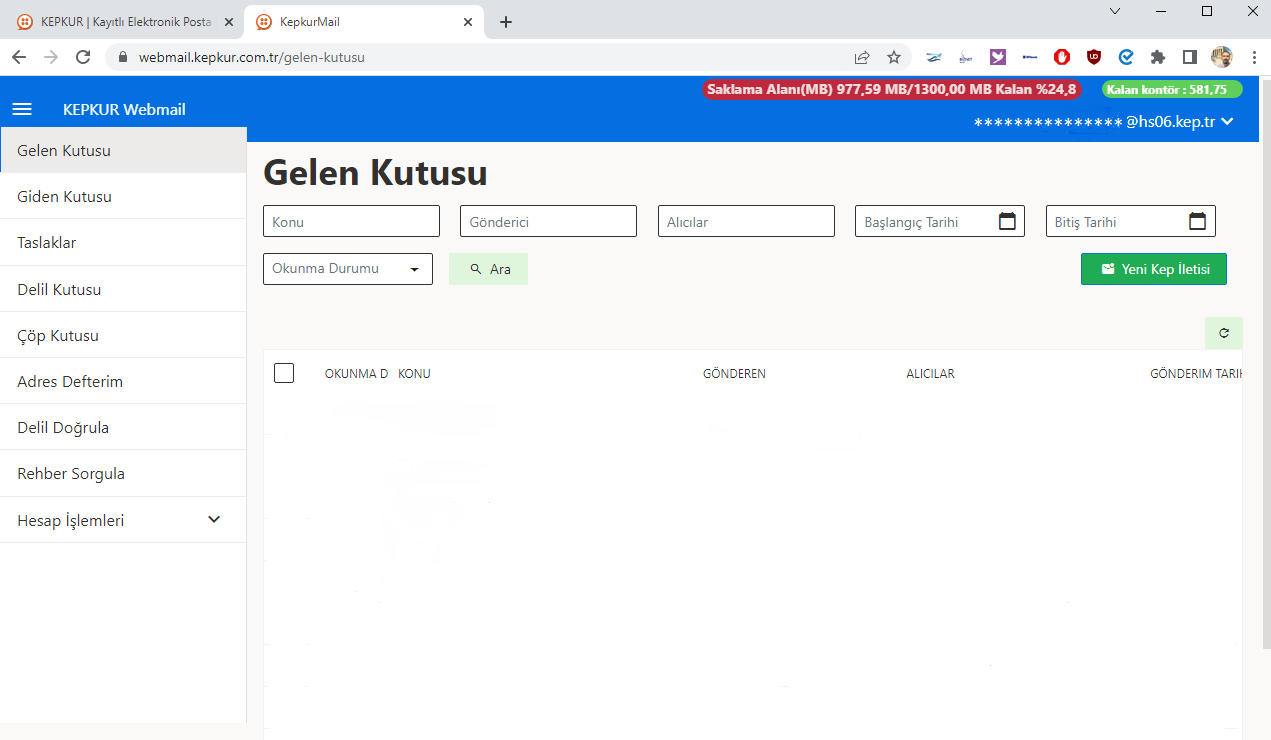Click the Ara search button

[488, 269]
